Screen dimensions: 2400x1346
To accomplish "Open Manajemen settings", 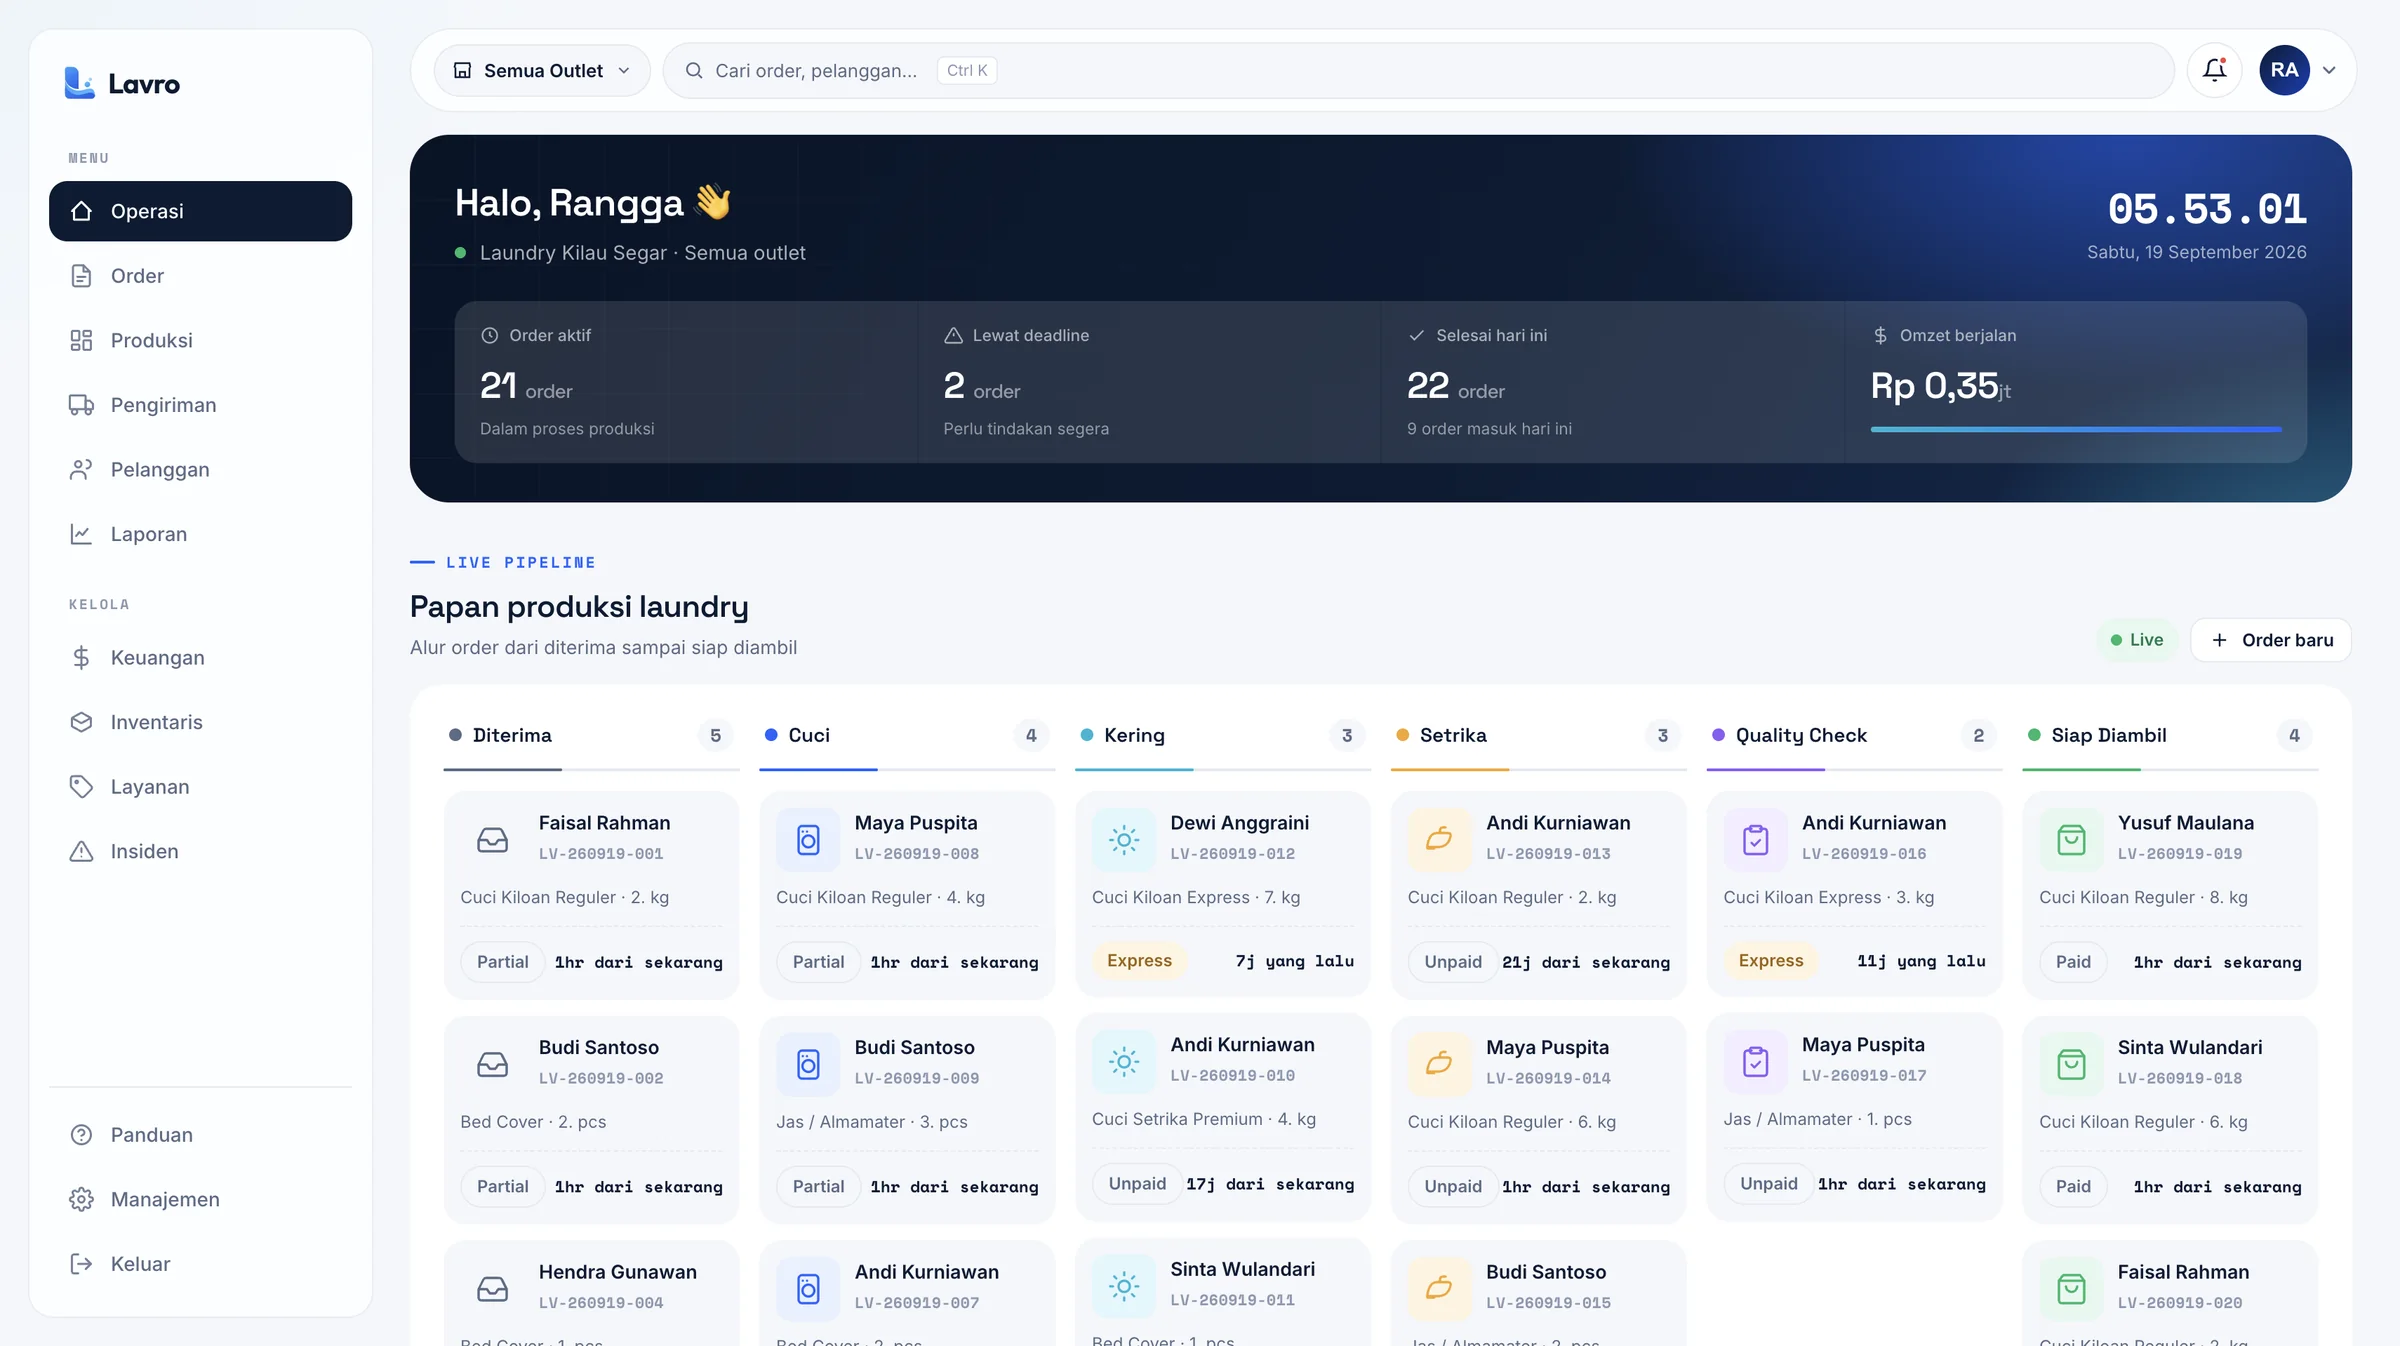I will pos(200,1199).
